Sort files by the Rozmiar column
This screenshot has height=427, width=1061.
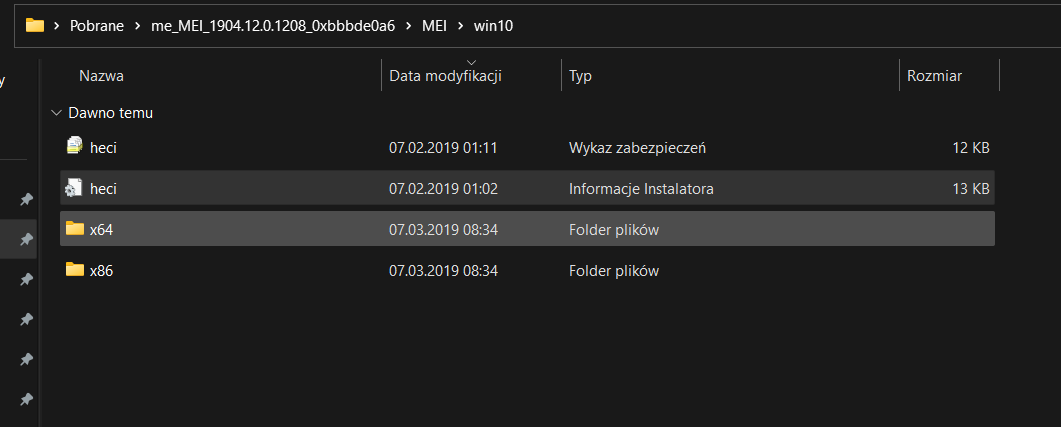click(934, 75)
